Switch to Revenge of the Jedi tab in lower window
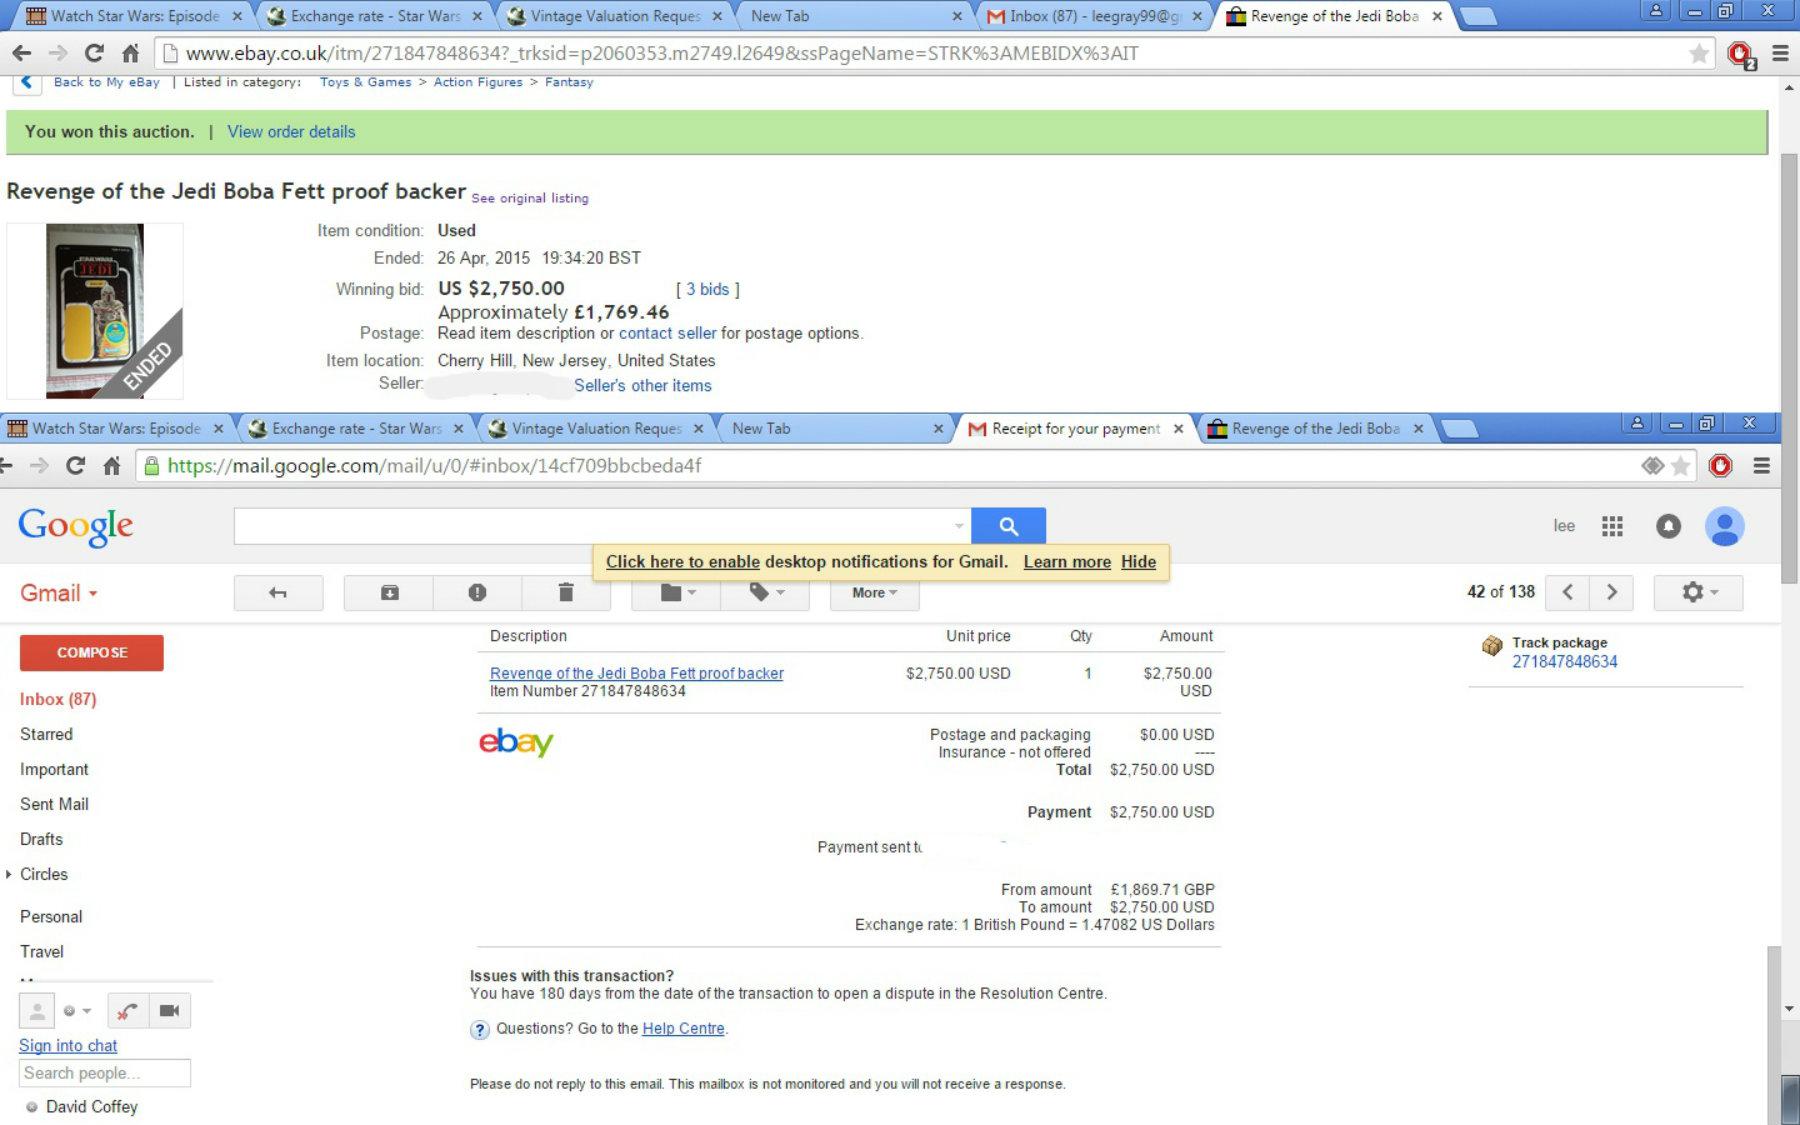1800x1125 pixels. tap(1316, 428)
